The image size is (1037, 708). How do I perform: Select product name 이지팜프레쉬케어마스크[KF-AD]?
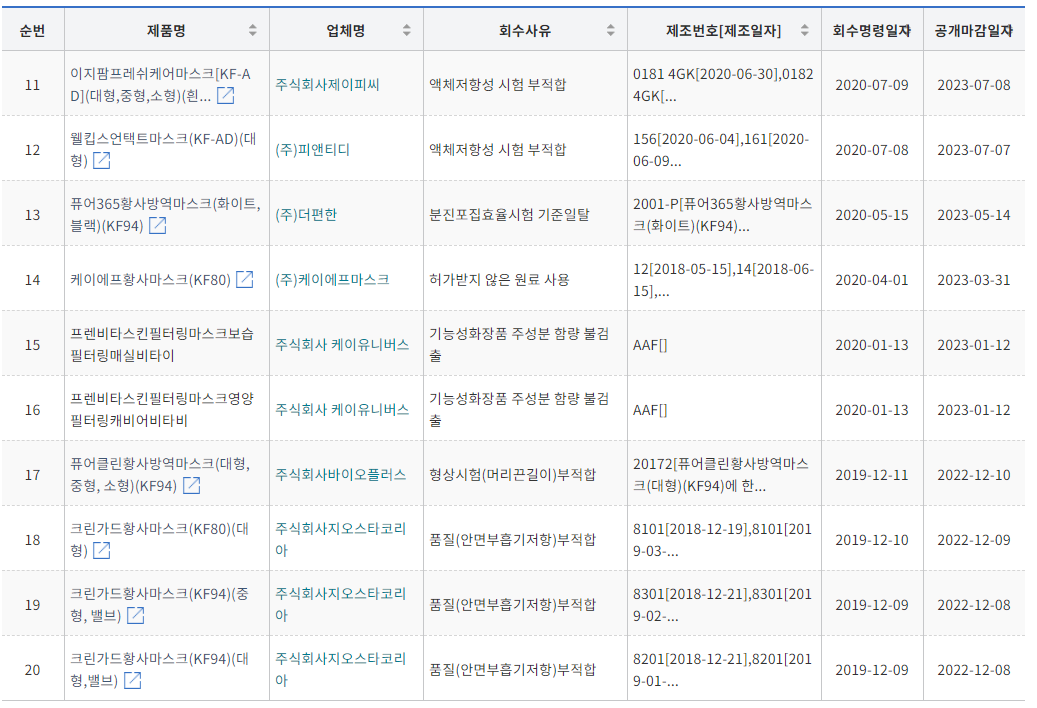(x=161, y=85)
